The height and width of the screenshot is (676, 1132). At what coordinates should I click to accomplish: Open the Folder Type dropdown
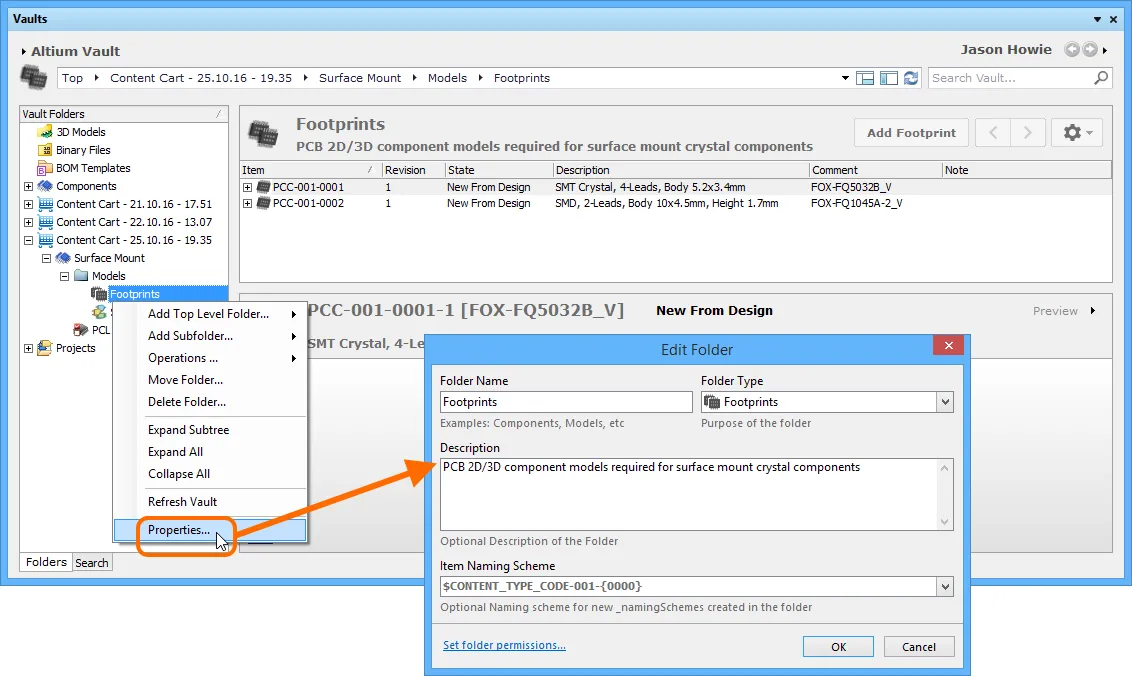point(945,402)
